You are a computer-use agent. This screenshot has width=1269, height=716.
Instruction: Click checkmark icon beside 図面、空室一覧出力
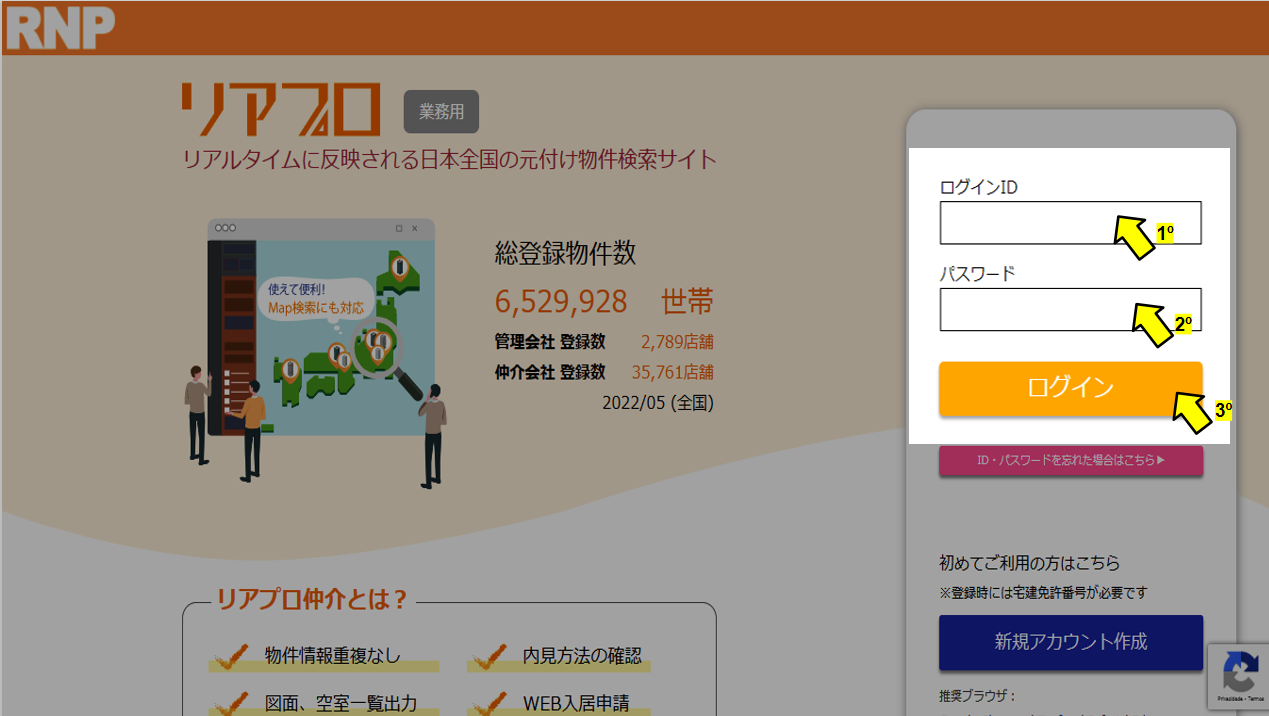point(232,703)
